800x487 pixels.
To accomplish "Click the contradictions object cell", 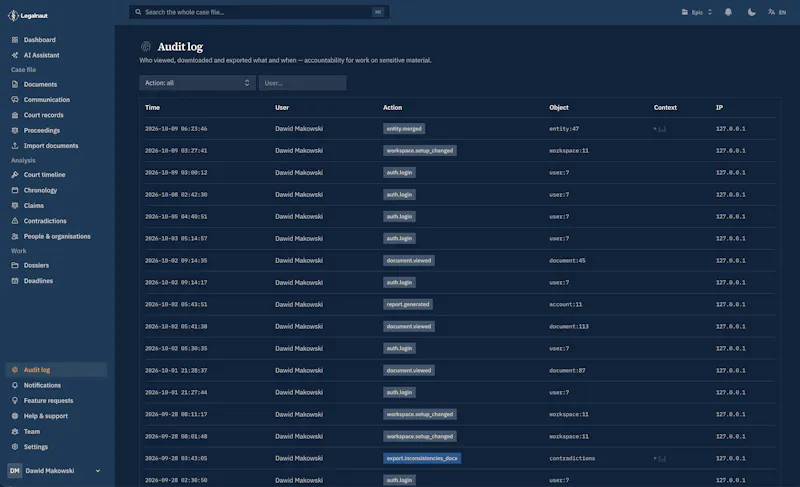I will [572, 458].
